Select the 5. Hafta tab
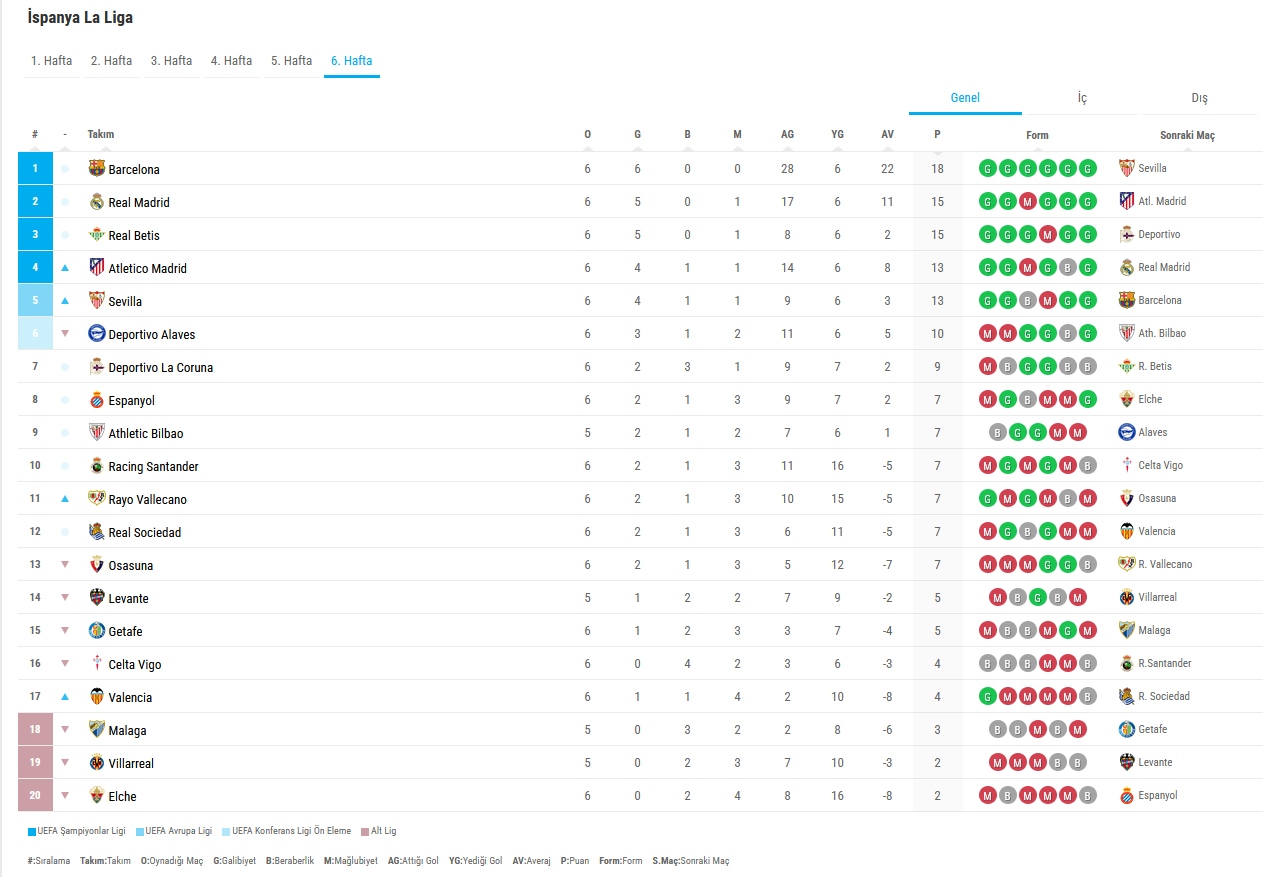The width and height of the screenshot is (1277, 877). [x=292, y=61]
